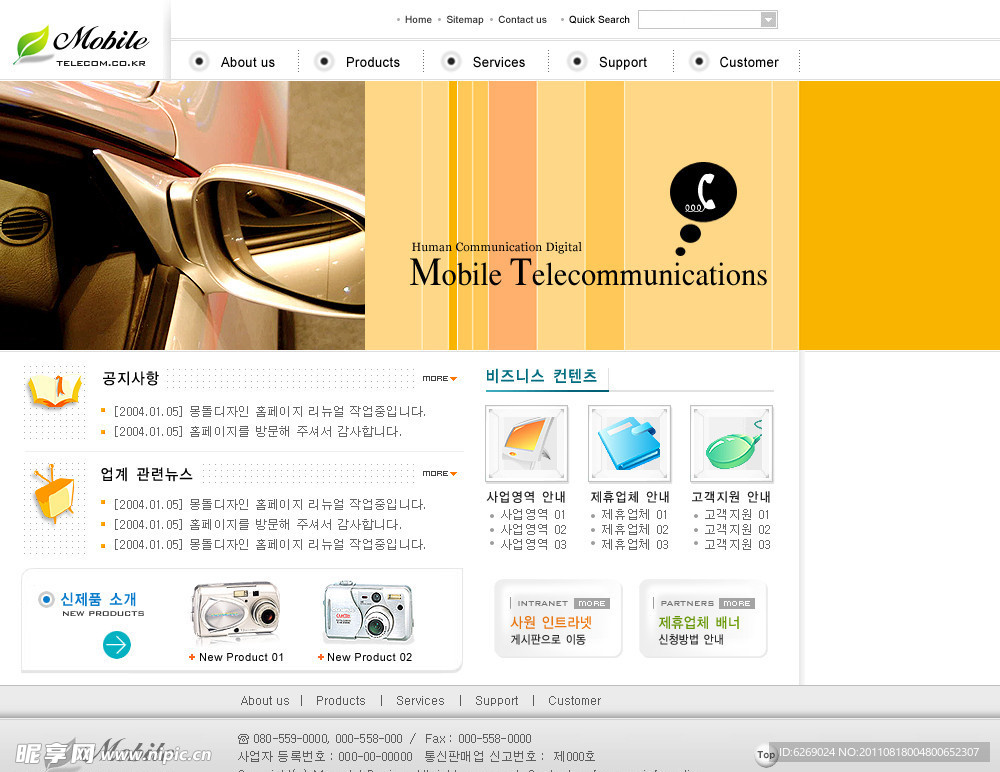The height and width of the screenshot is (772, 1000).
Task: Open the Services main menu
Action: tap(499, 62)
